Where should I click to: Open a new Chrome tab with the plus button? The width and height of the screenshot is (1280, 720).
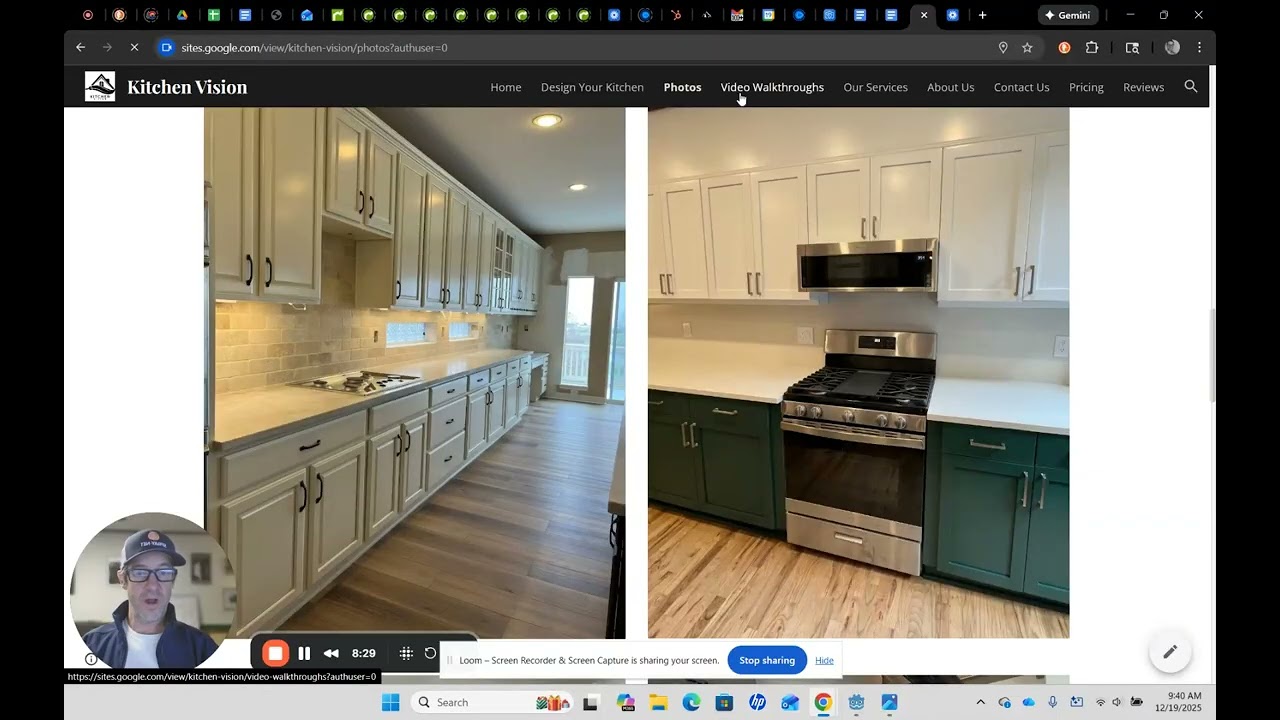[x=982, y=15]
